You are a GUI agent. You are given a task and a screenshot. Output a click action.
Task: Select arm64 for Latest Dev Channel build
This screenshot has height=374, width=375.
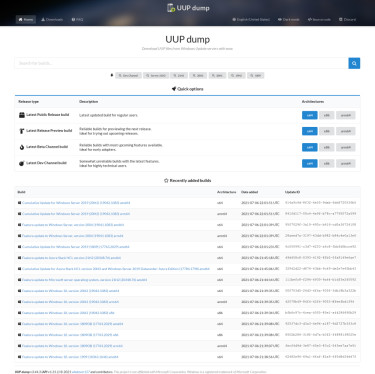click(x=346, y=163)
